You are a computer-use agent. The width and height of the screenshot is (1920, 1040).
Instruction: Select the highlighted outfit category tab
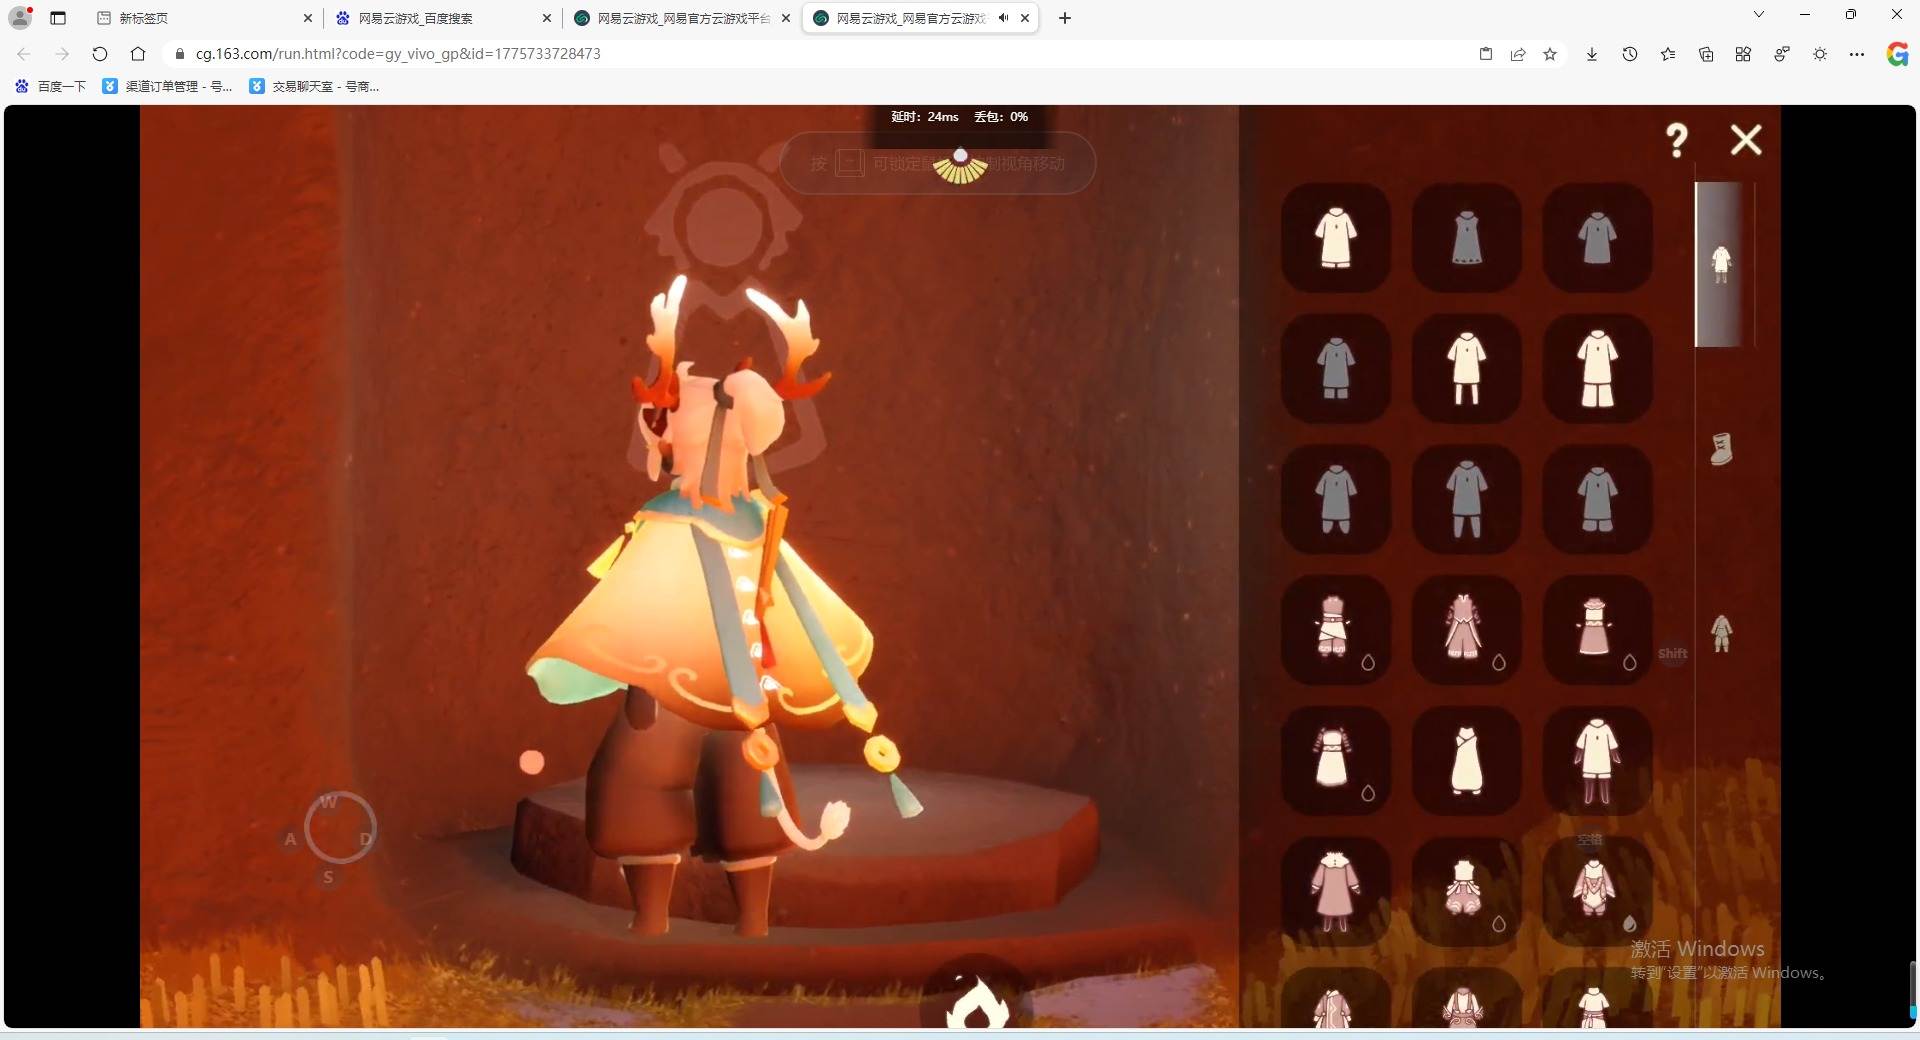point(1720,264)
